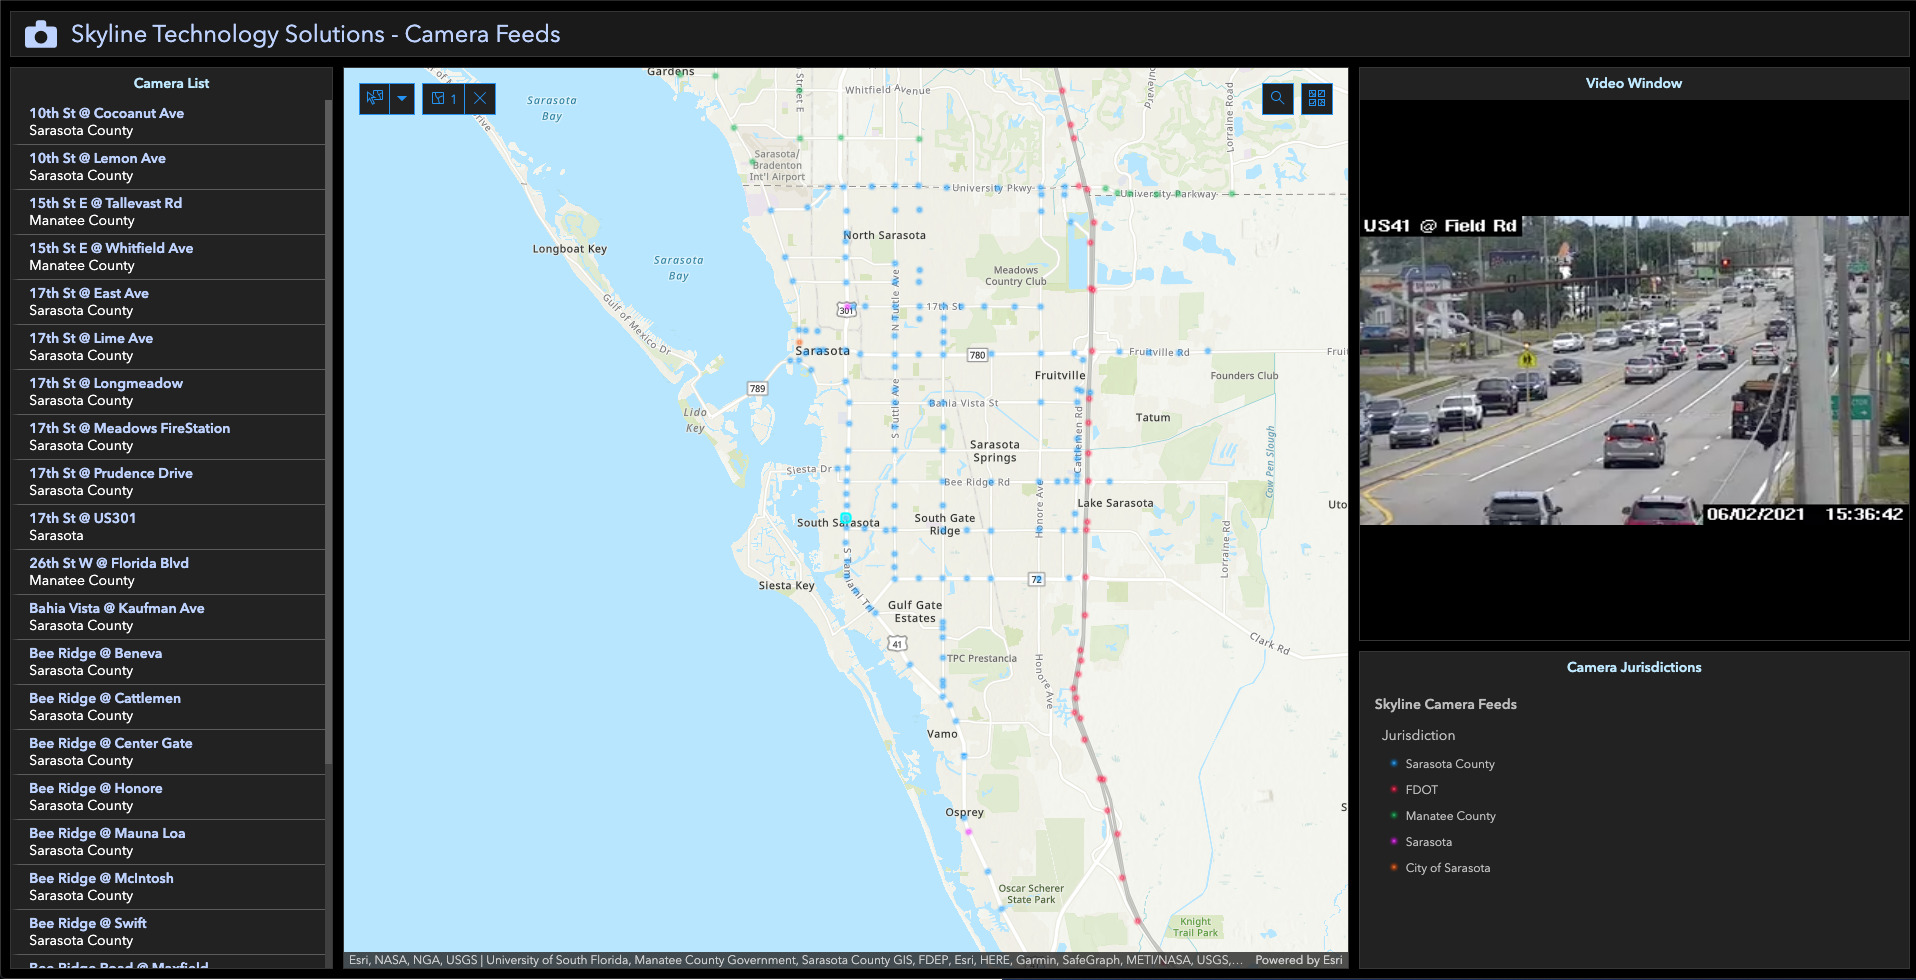Open the "15th St E @ Tallevast Rd" camera
The width and height of the screenshot is (1916, 980).
click(x=106, y=211)
